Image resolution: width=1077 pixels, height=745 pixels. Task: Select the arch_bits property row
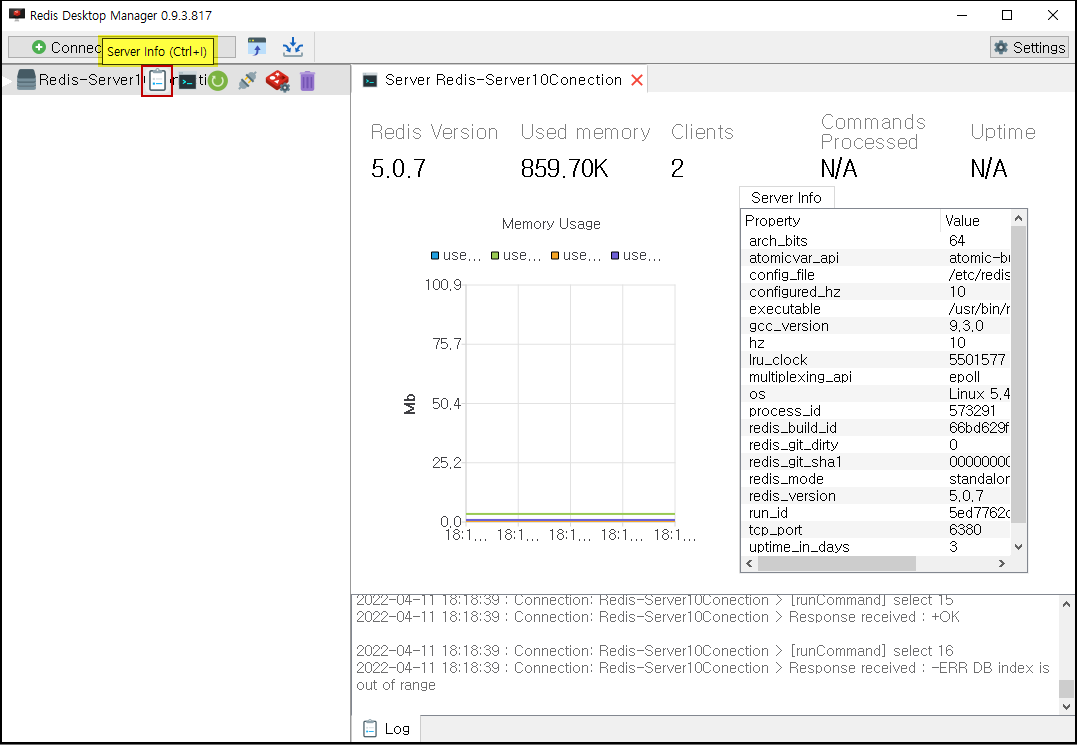(876, 241)
